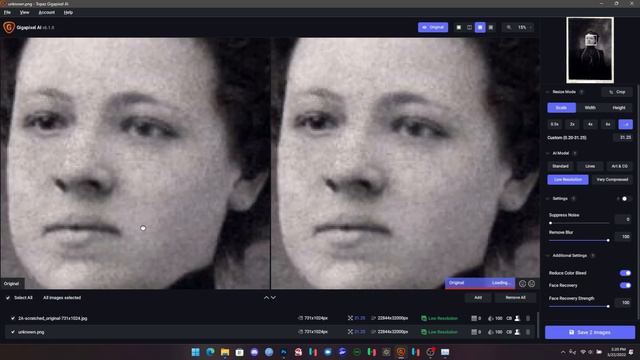The height and width of the screenshot is (360, 640).
Task: Disable the Face Recovery toggle
Action: [625, 285]
